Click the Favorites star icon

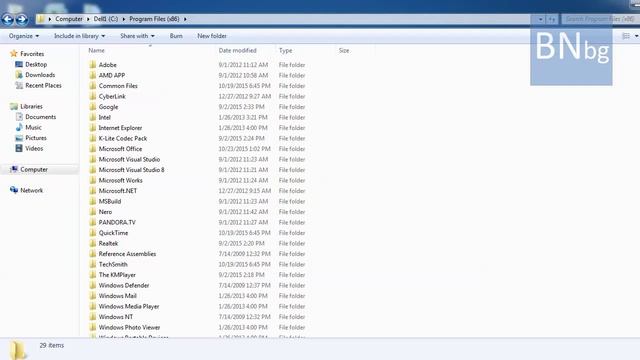(14, 53)
